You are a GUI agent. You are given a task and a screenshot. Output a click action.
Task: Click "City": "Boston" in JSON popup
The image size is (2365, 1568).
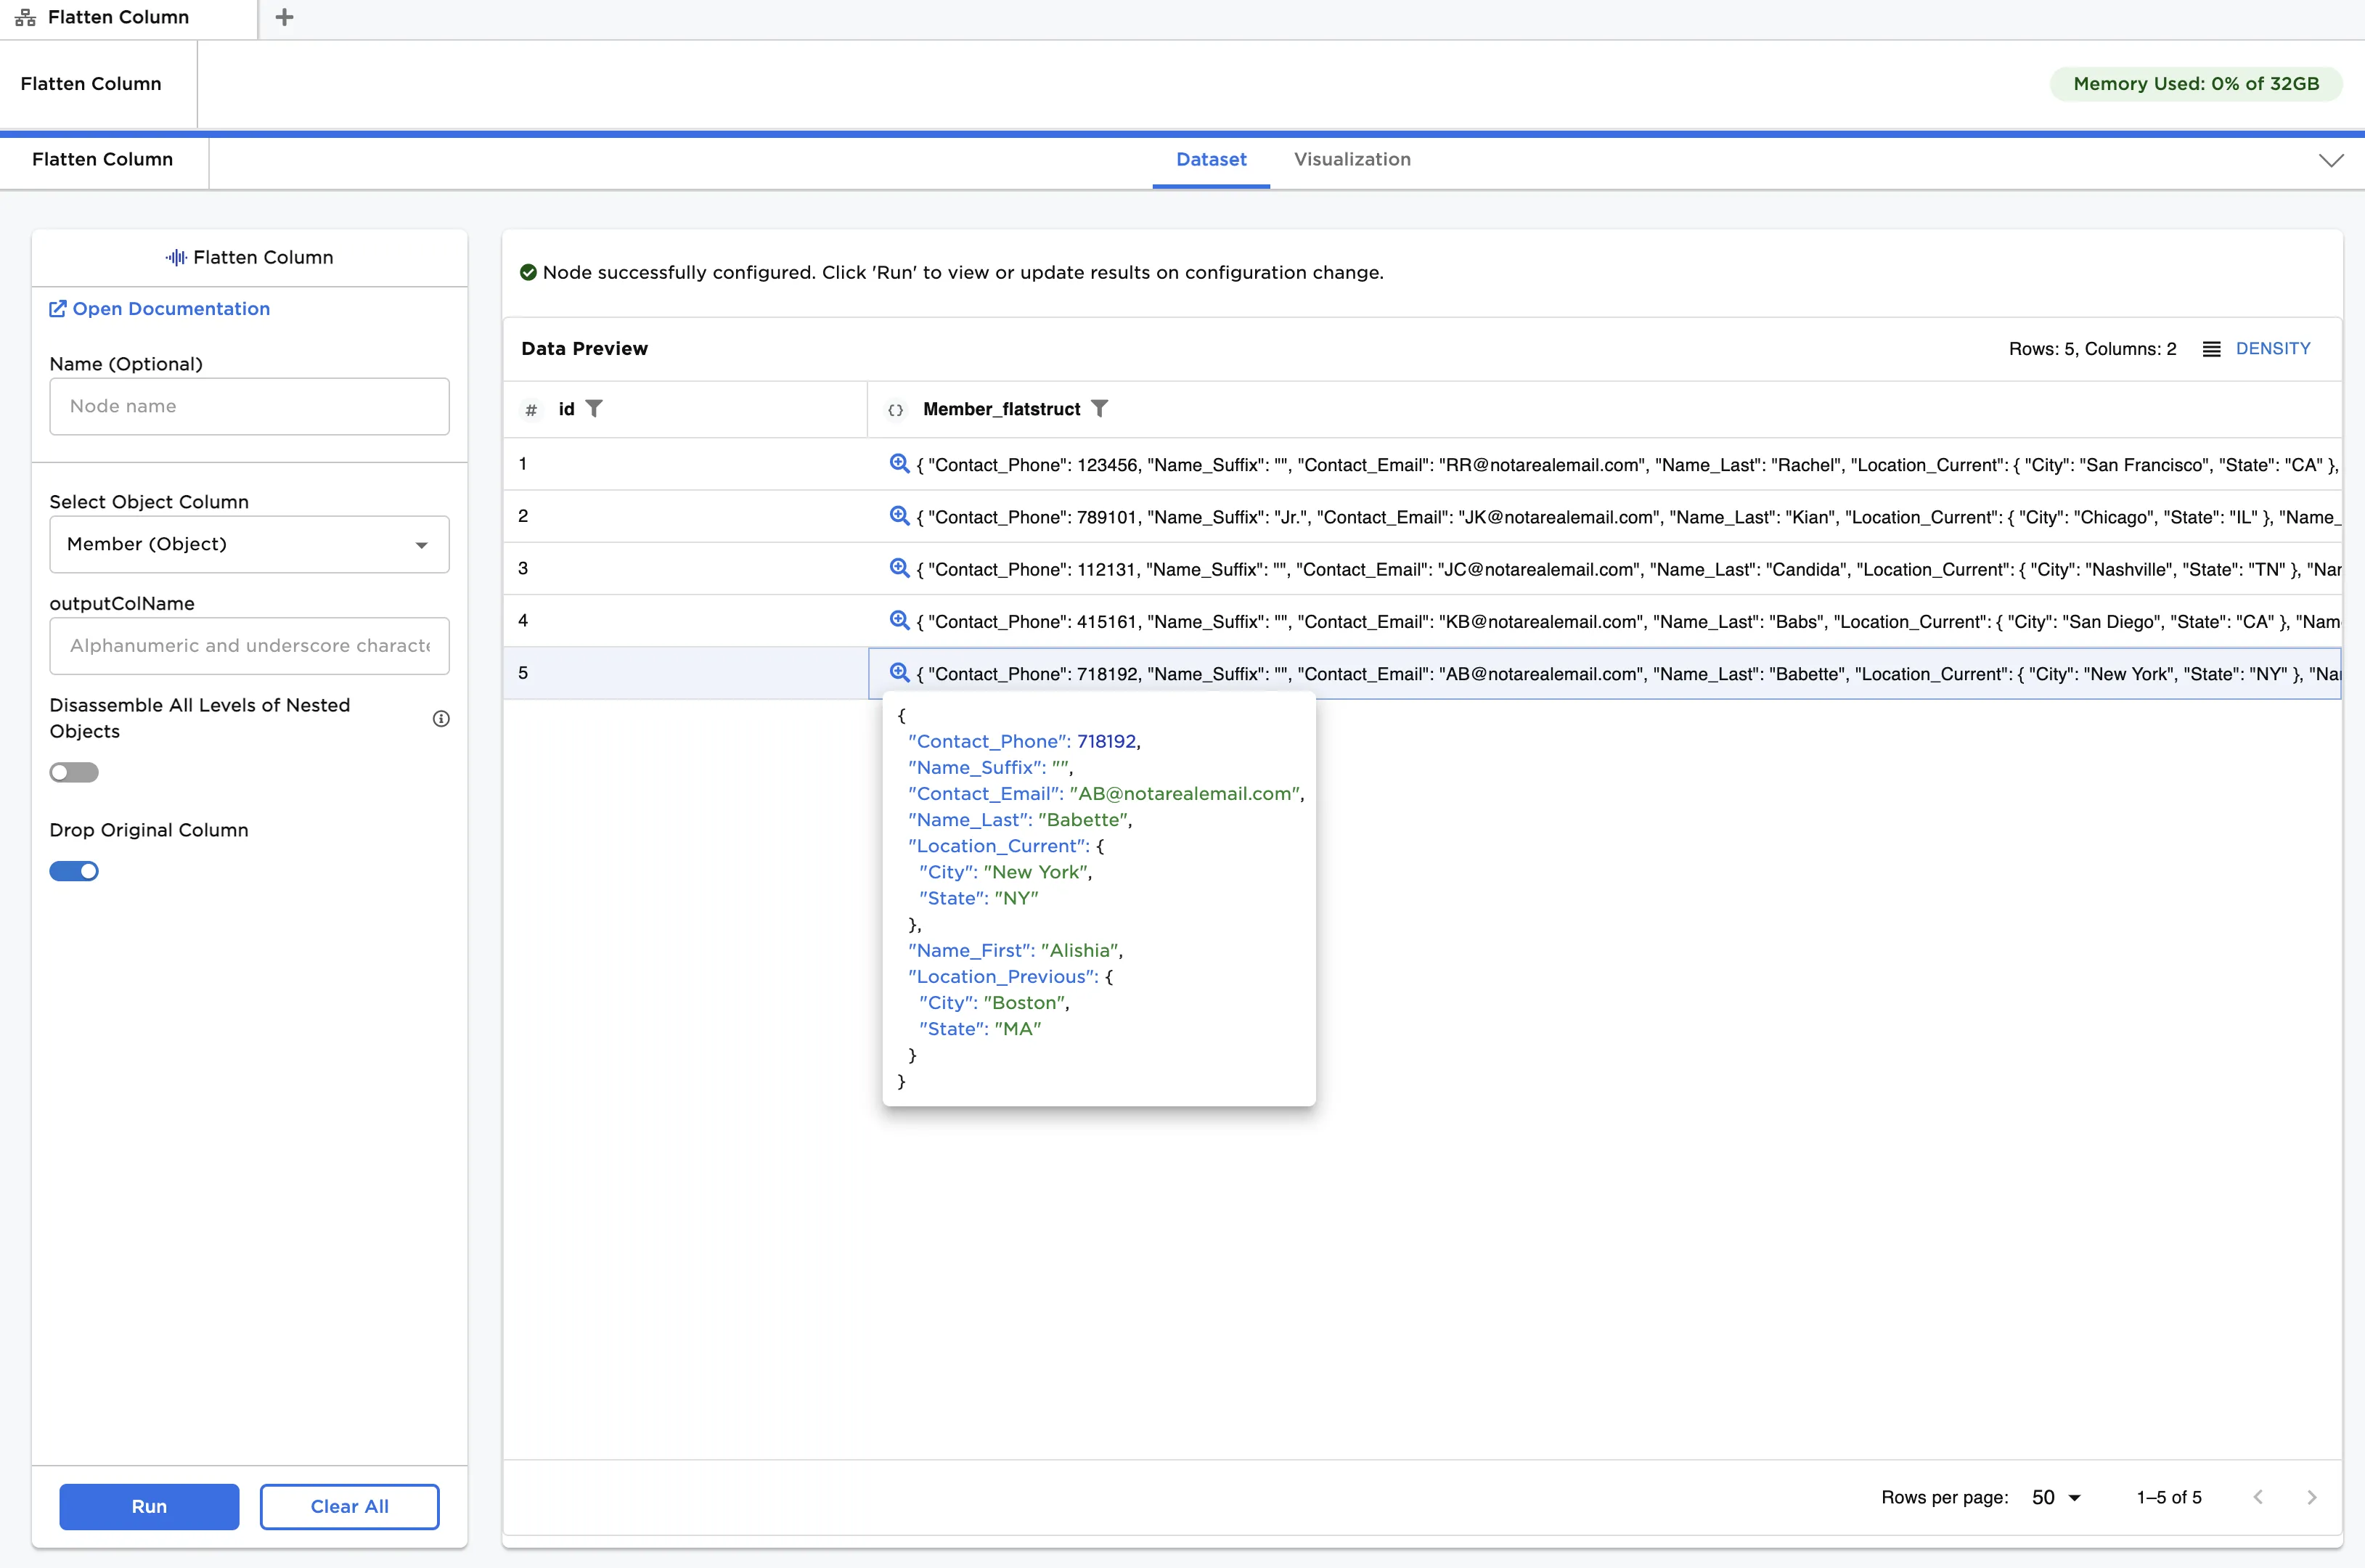[994, 1002]
